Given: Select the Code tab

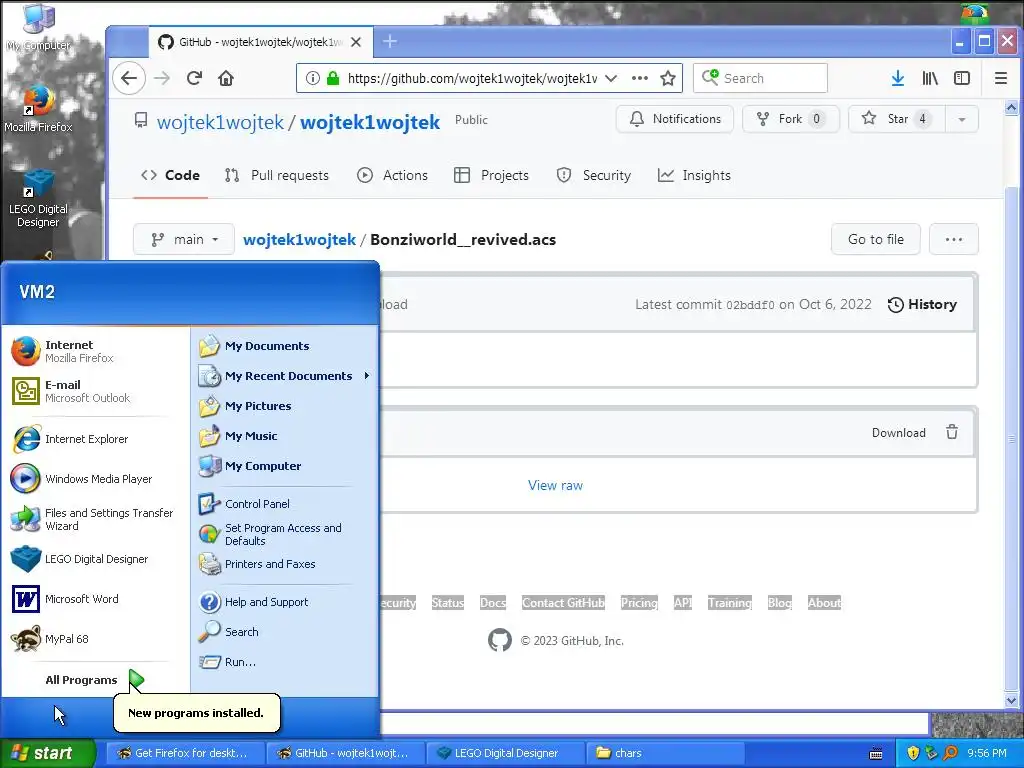Looking at the screenshot, I should (170, 175).
